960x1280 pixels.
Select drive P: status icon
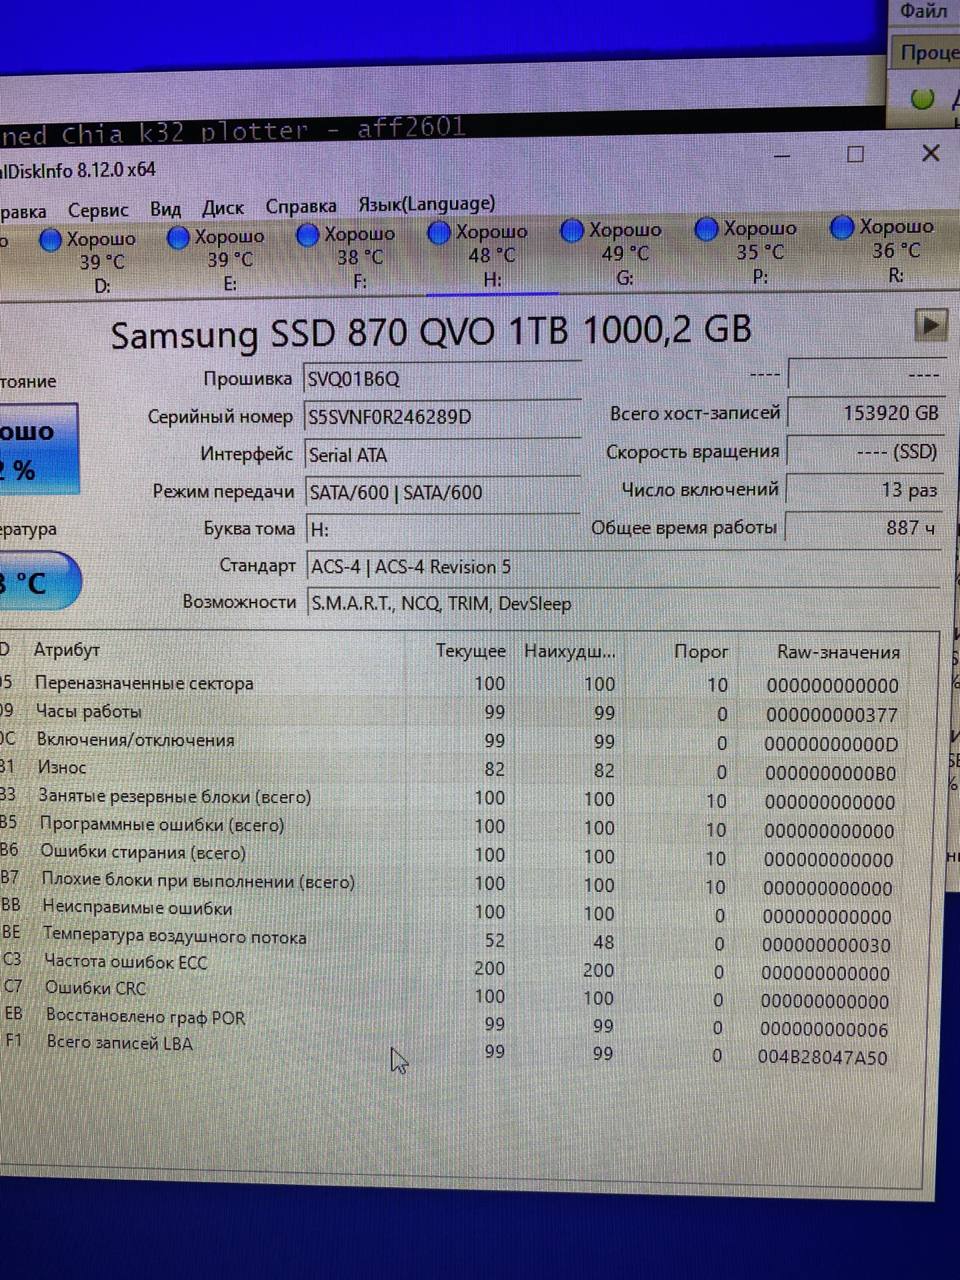click(x=706, y=229)
